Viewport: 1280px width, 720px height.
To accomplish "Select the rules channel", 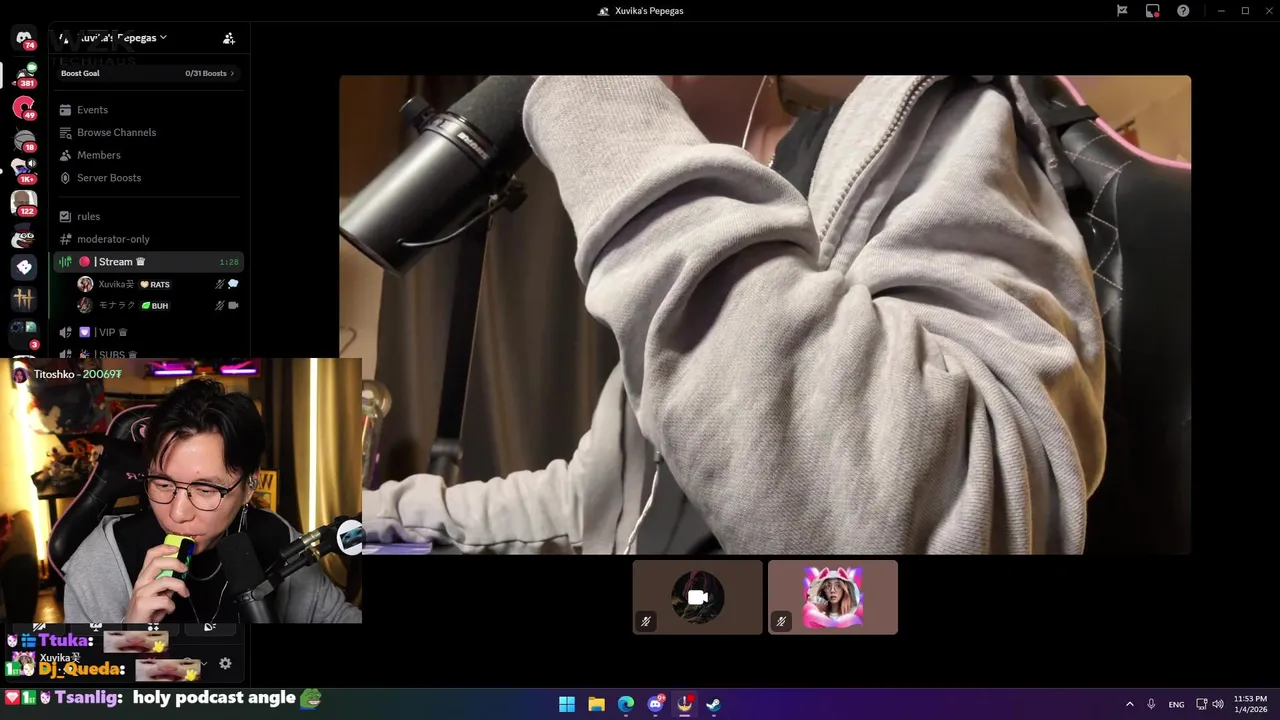I will (x=148, y=216).
